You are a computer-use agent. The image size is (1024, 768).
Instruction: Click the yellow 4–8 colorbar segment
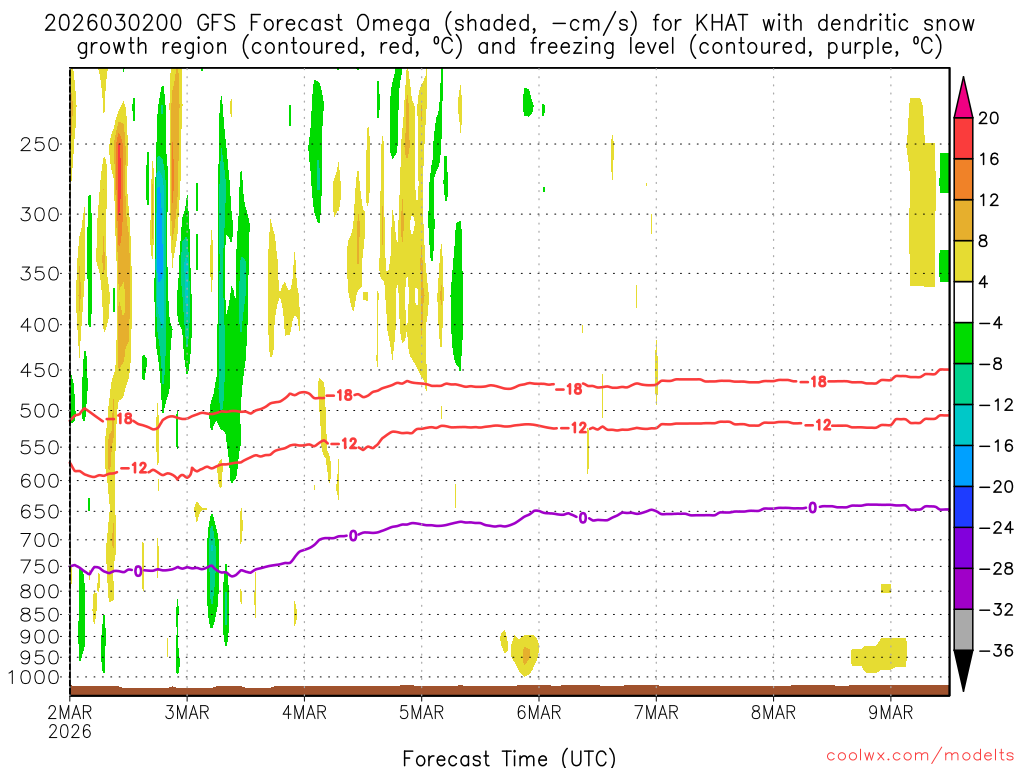tap(963, 261)
